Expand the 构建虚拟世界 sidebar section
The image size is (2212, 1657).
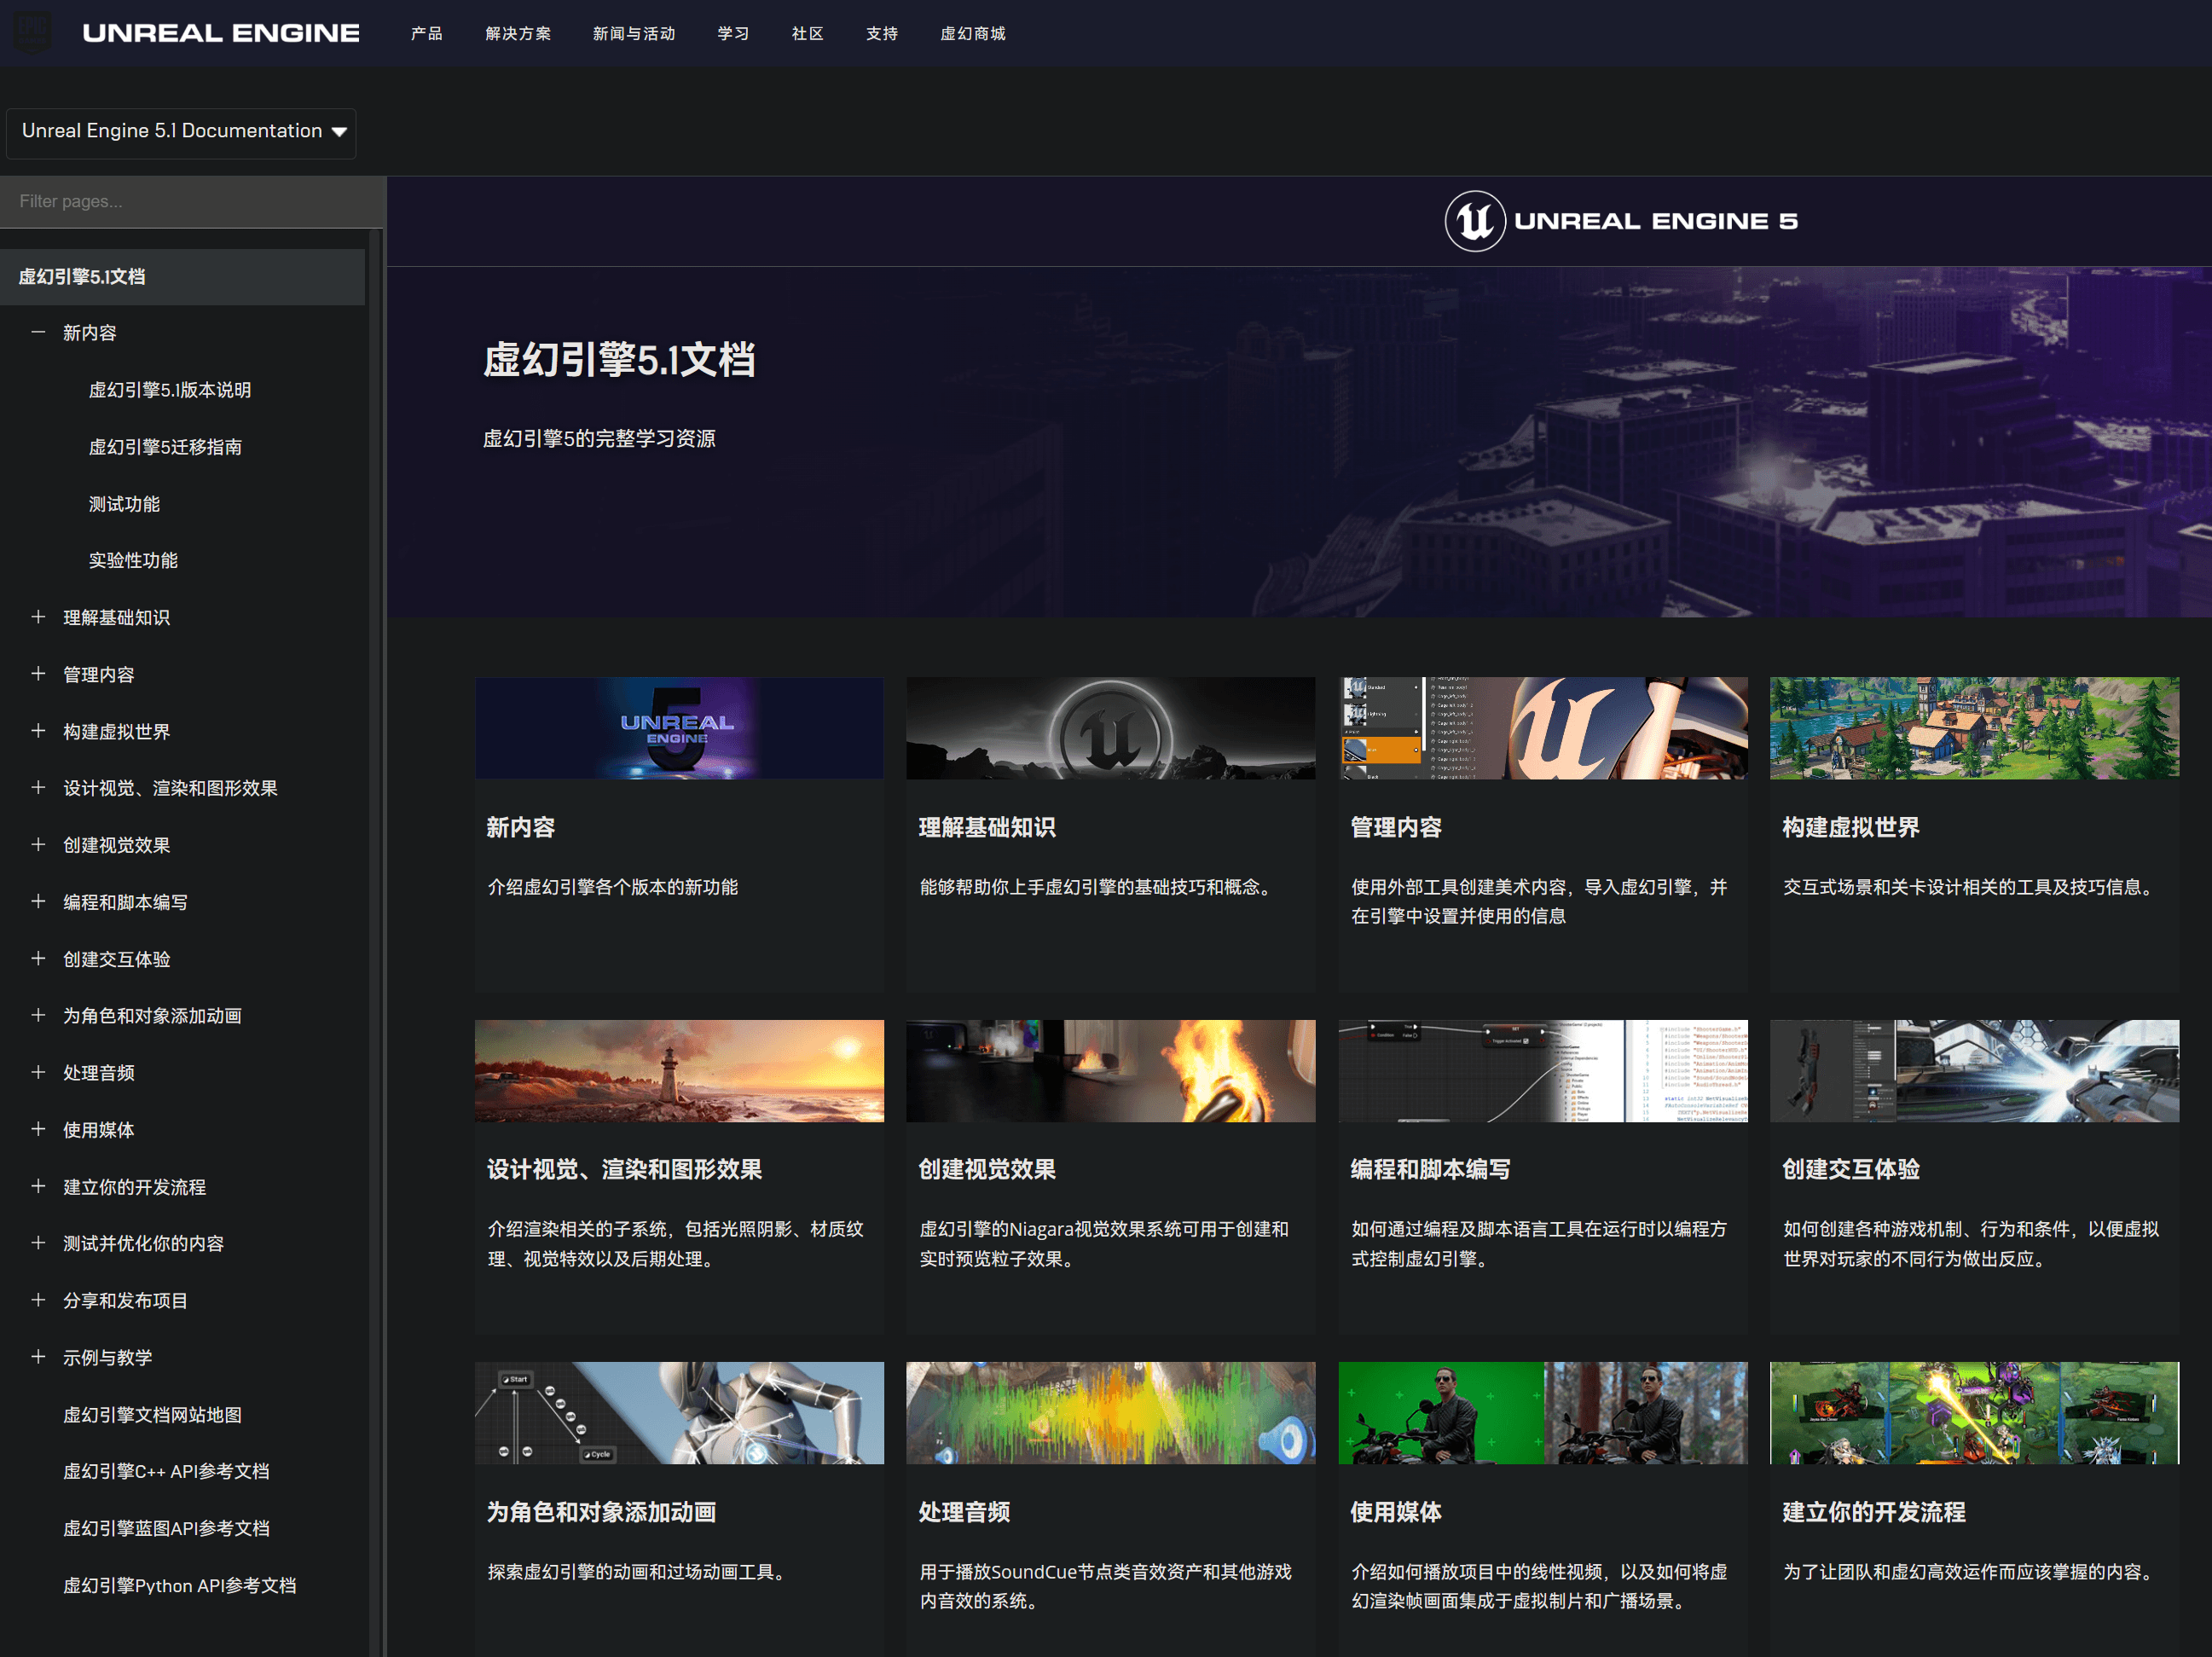(x=38, y=729)
